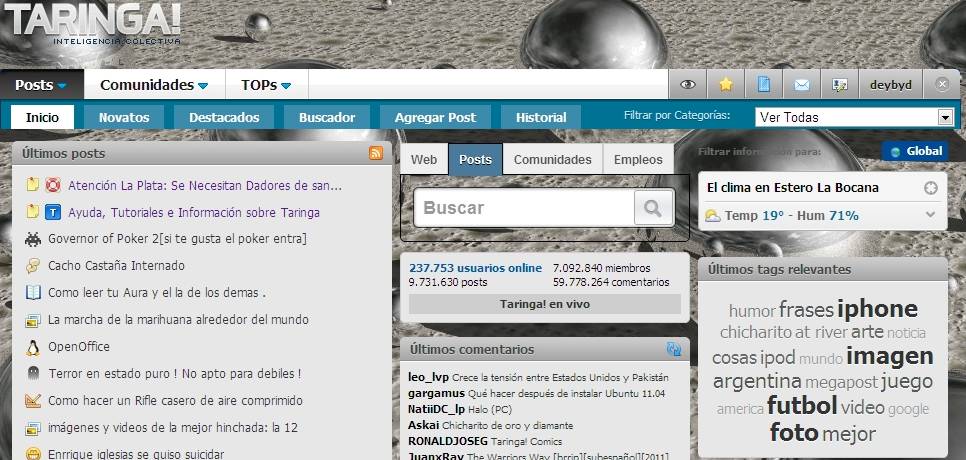Screen dimensions: 966x460
Task: Click the smiley icon beside the Enrrique iglesias post
Action: 33,454
